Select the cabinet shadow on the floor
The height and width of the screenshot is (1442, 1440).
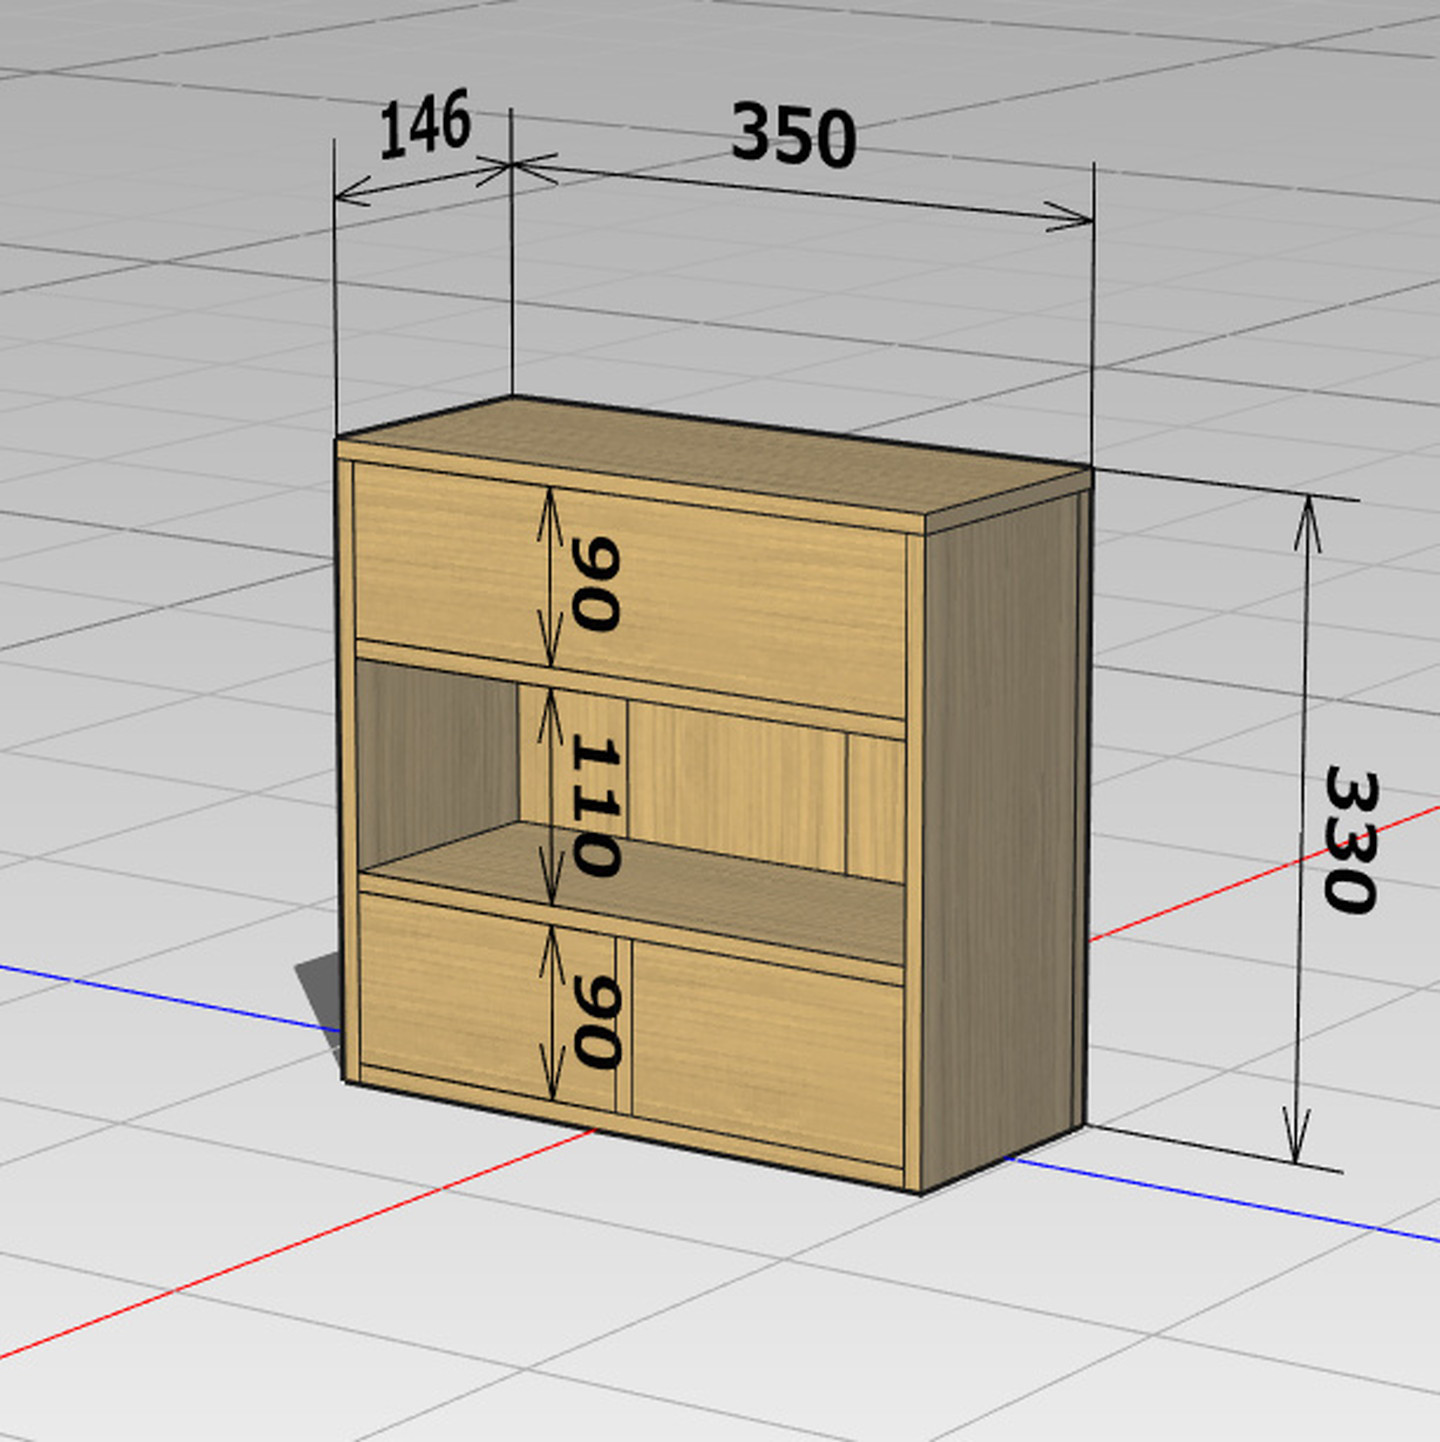pos(322,988)
